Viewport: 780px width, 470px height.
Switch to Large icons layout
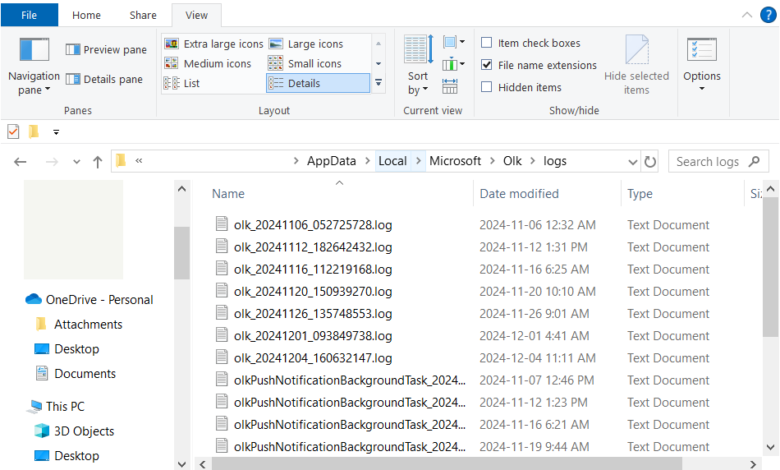point(306,44)
